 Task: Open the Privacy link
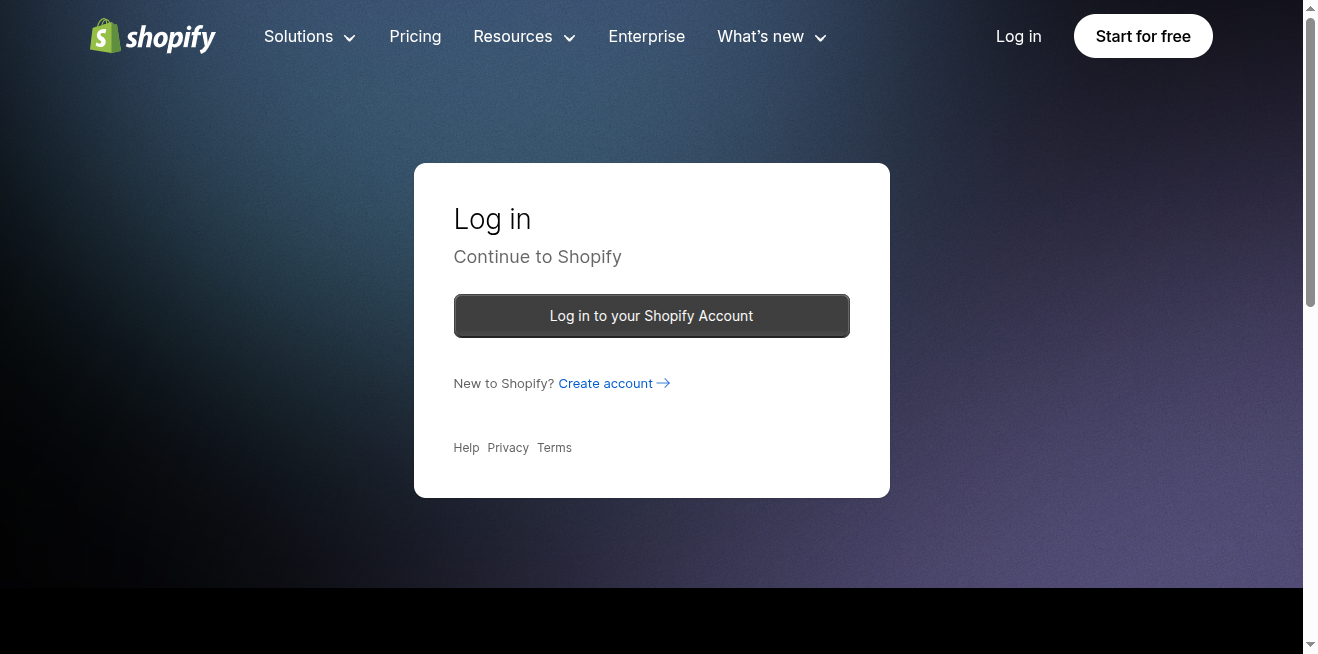pyautogui.click(x=508, y=448)
